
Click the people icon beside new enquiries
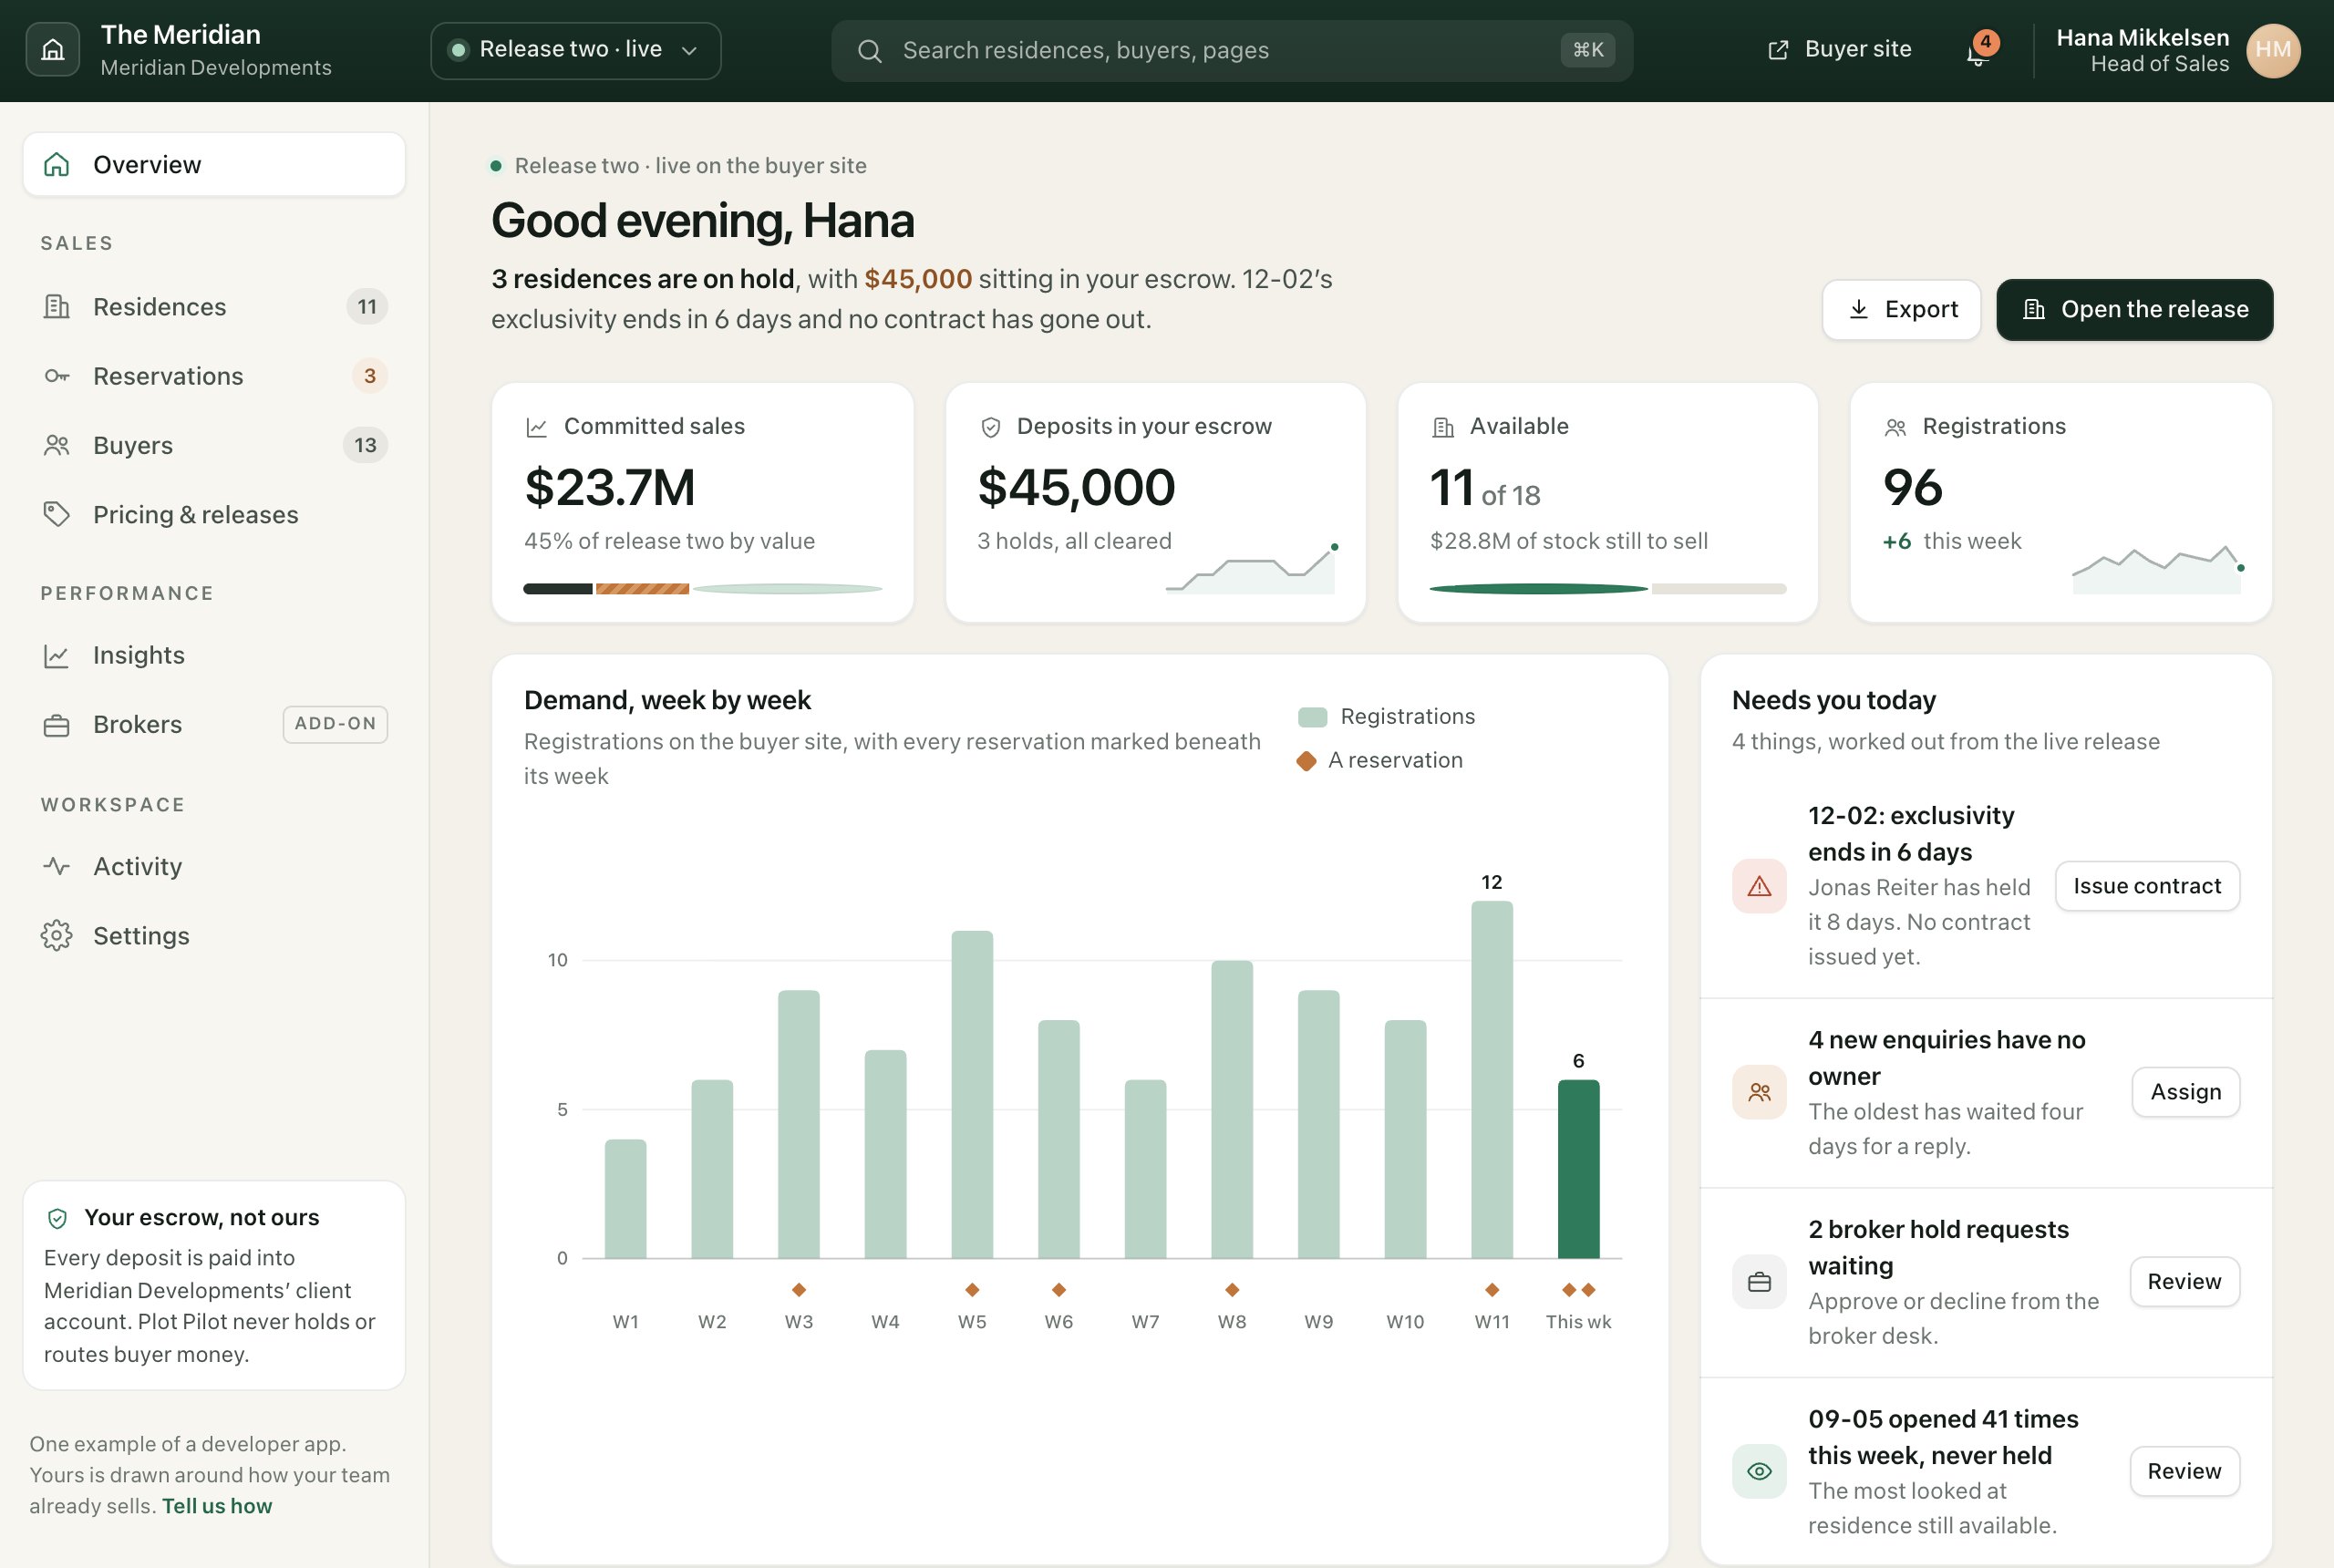coord(1759,1092)
